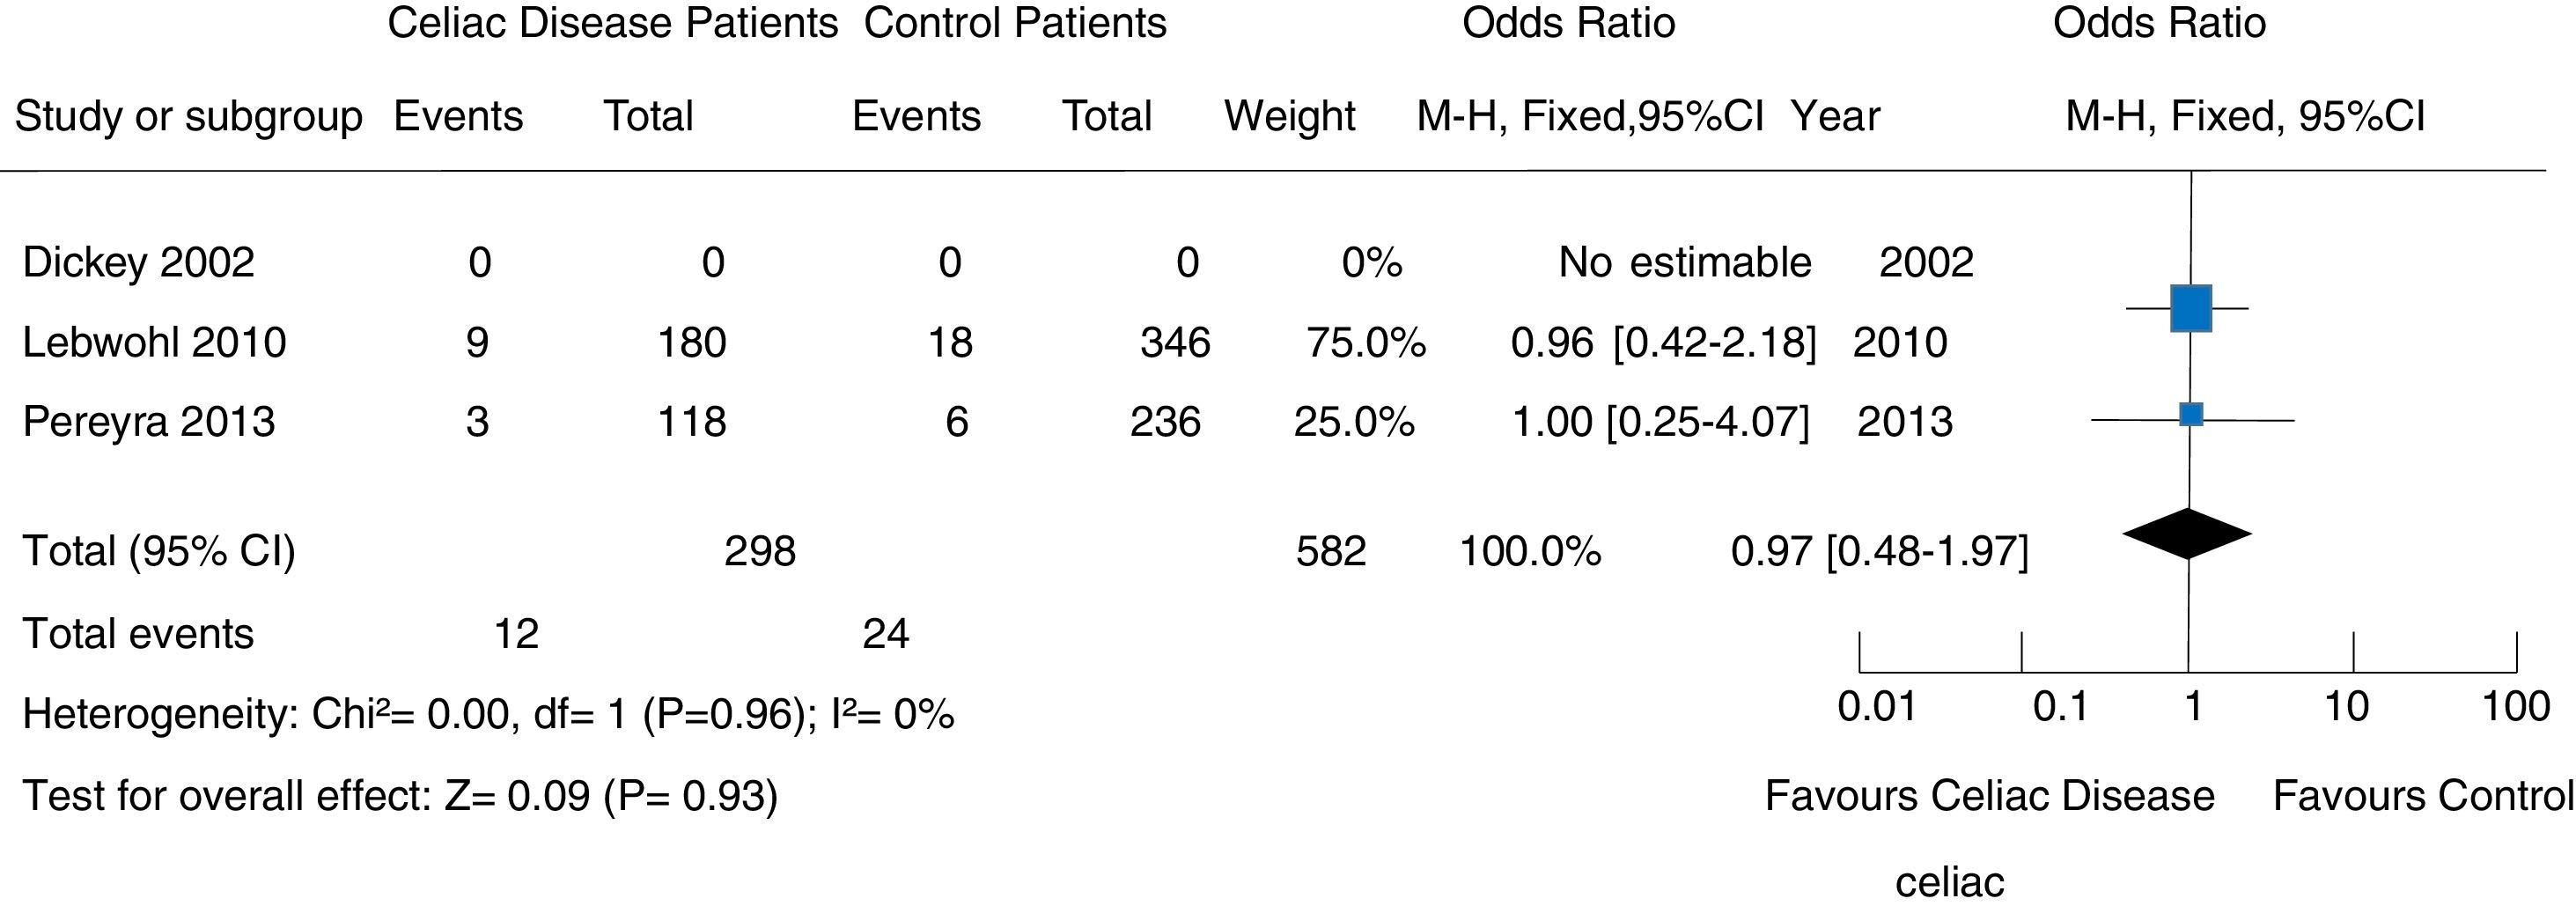Click the odds ratio 0.96 [0.42-2.18] text
This screenshot has width=2576, height=906.
tap(1663, 343)
